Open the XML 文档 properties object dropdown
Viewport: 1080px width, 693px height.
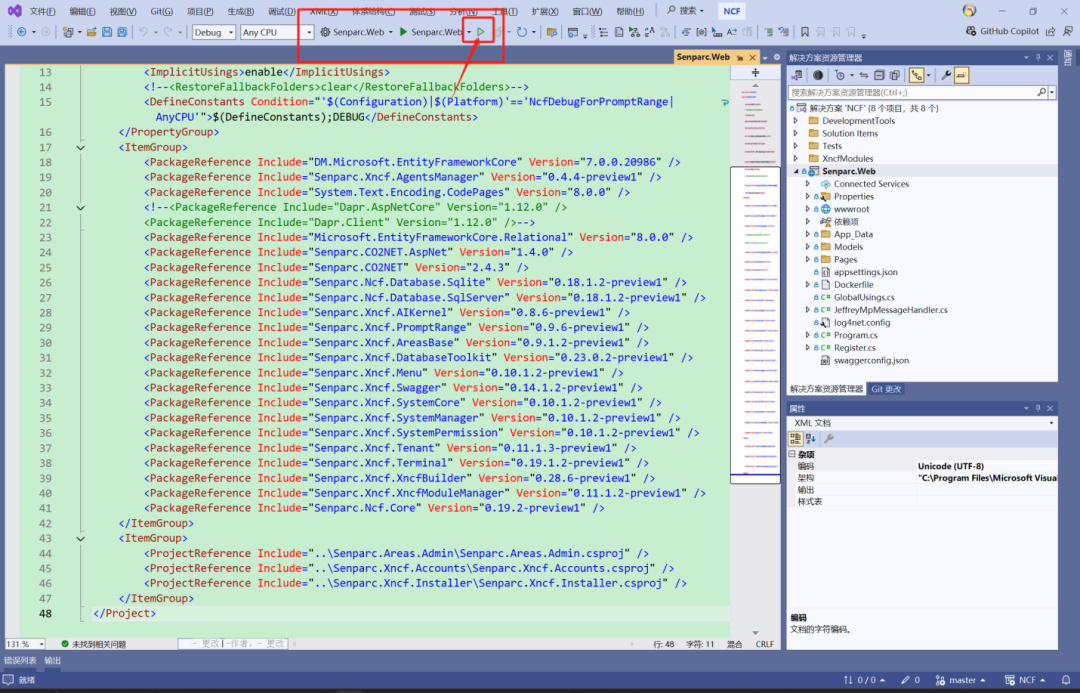[922, 423]
